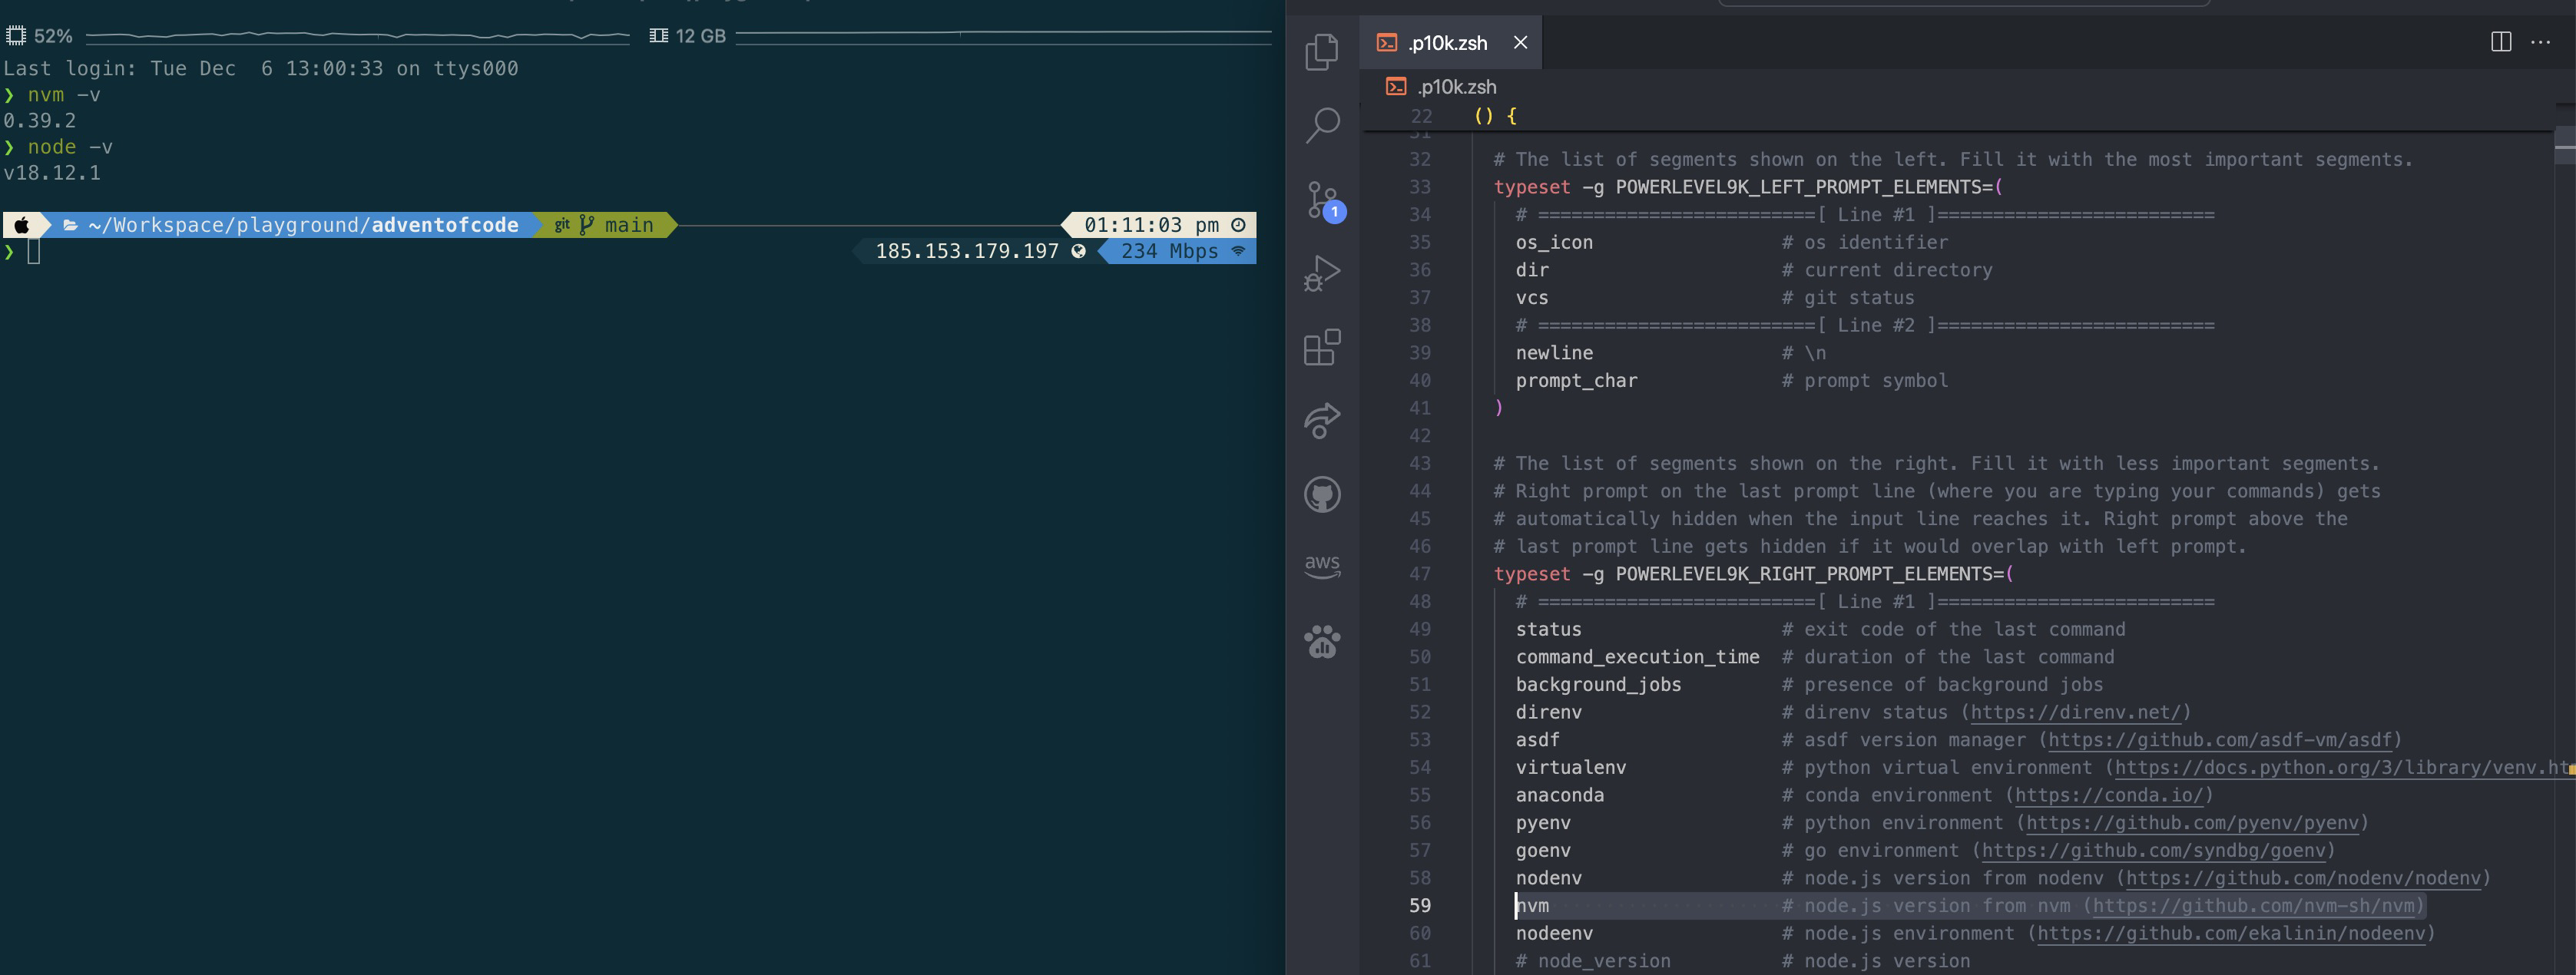Open the AWS Toolkit sidebar

coord(1322,566)
